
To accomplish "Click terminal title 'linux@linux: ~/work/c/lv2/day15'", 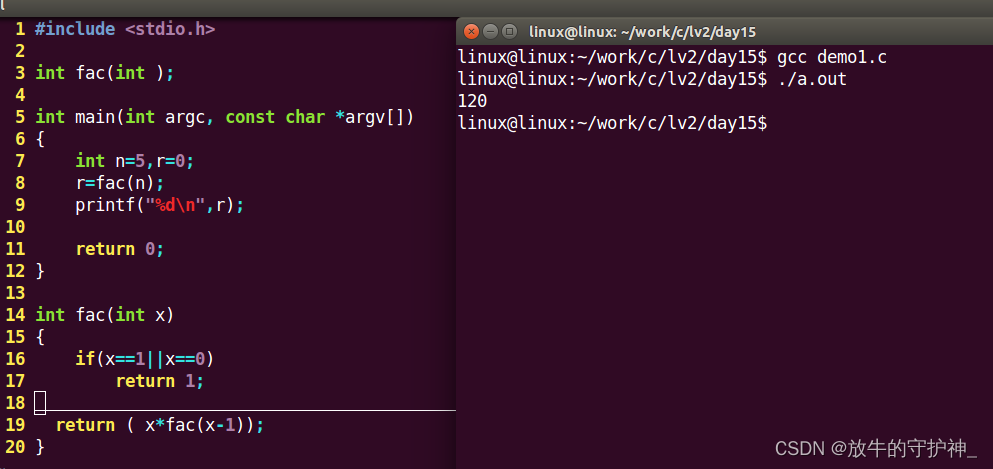I will click(642, 32).
